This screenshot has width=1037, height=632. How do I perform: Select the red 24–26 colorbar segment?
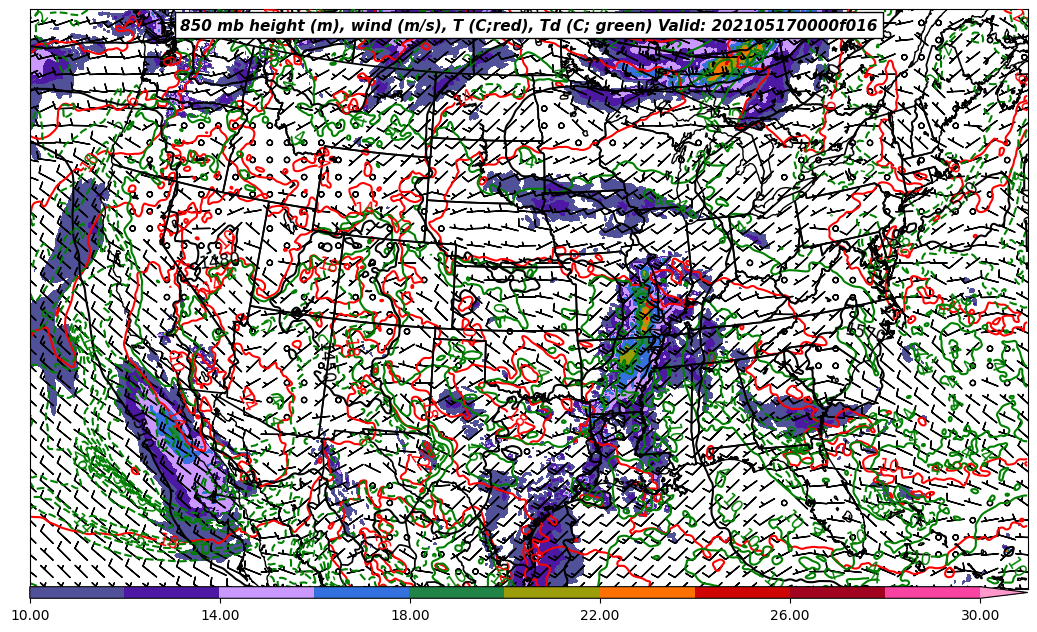[x=742, y=592]
